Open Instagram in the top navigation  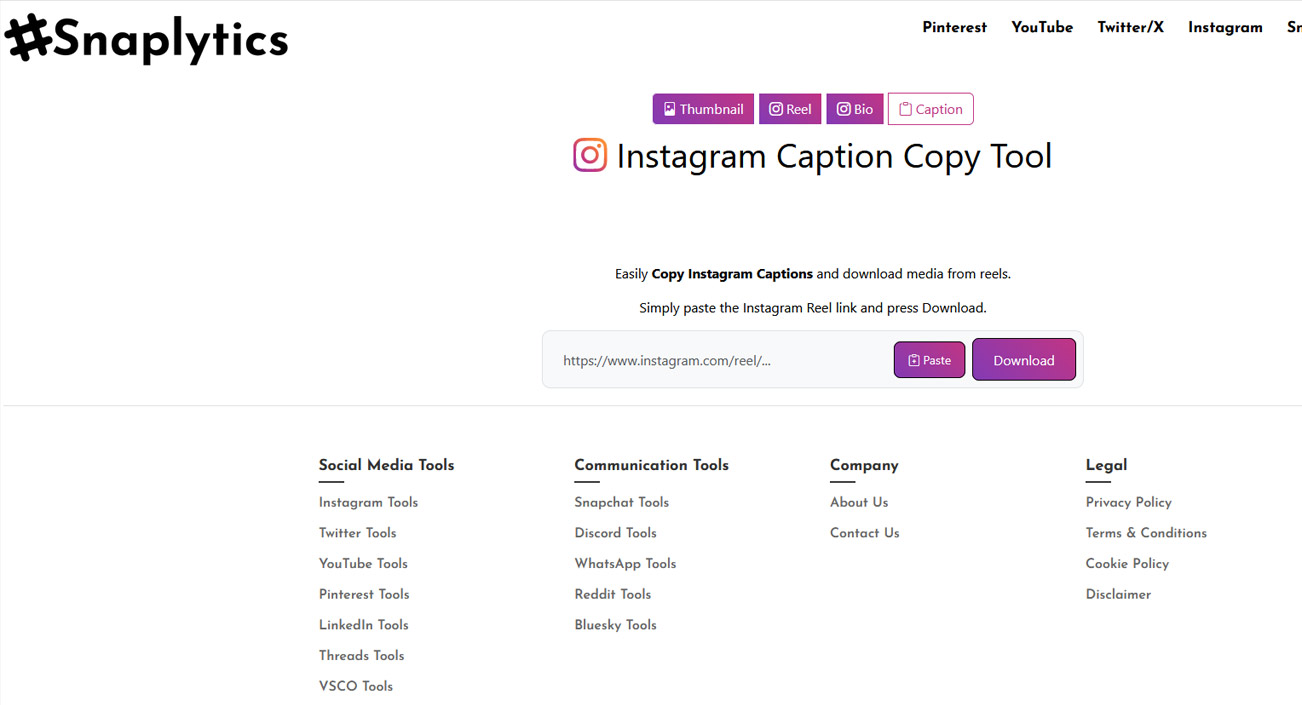pyautogui.click(x=1225, y=27)
